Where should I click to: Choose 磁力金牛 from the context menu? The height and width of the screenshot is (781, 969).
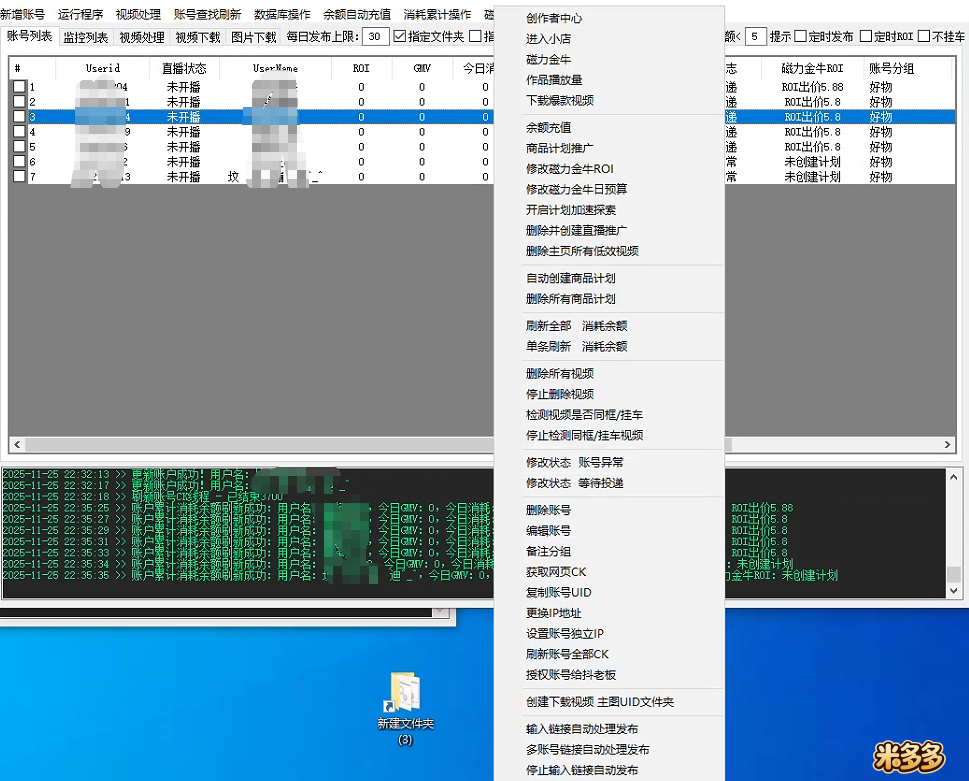tap(548, 59)
